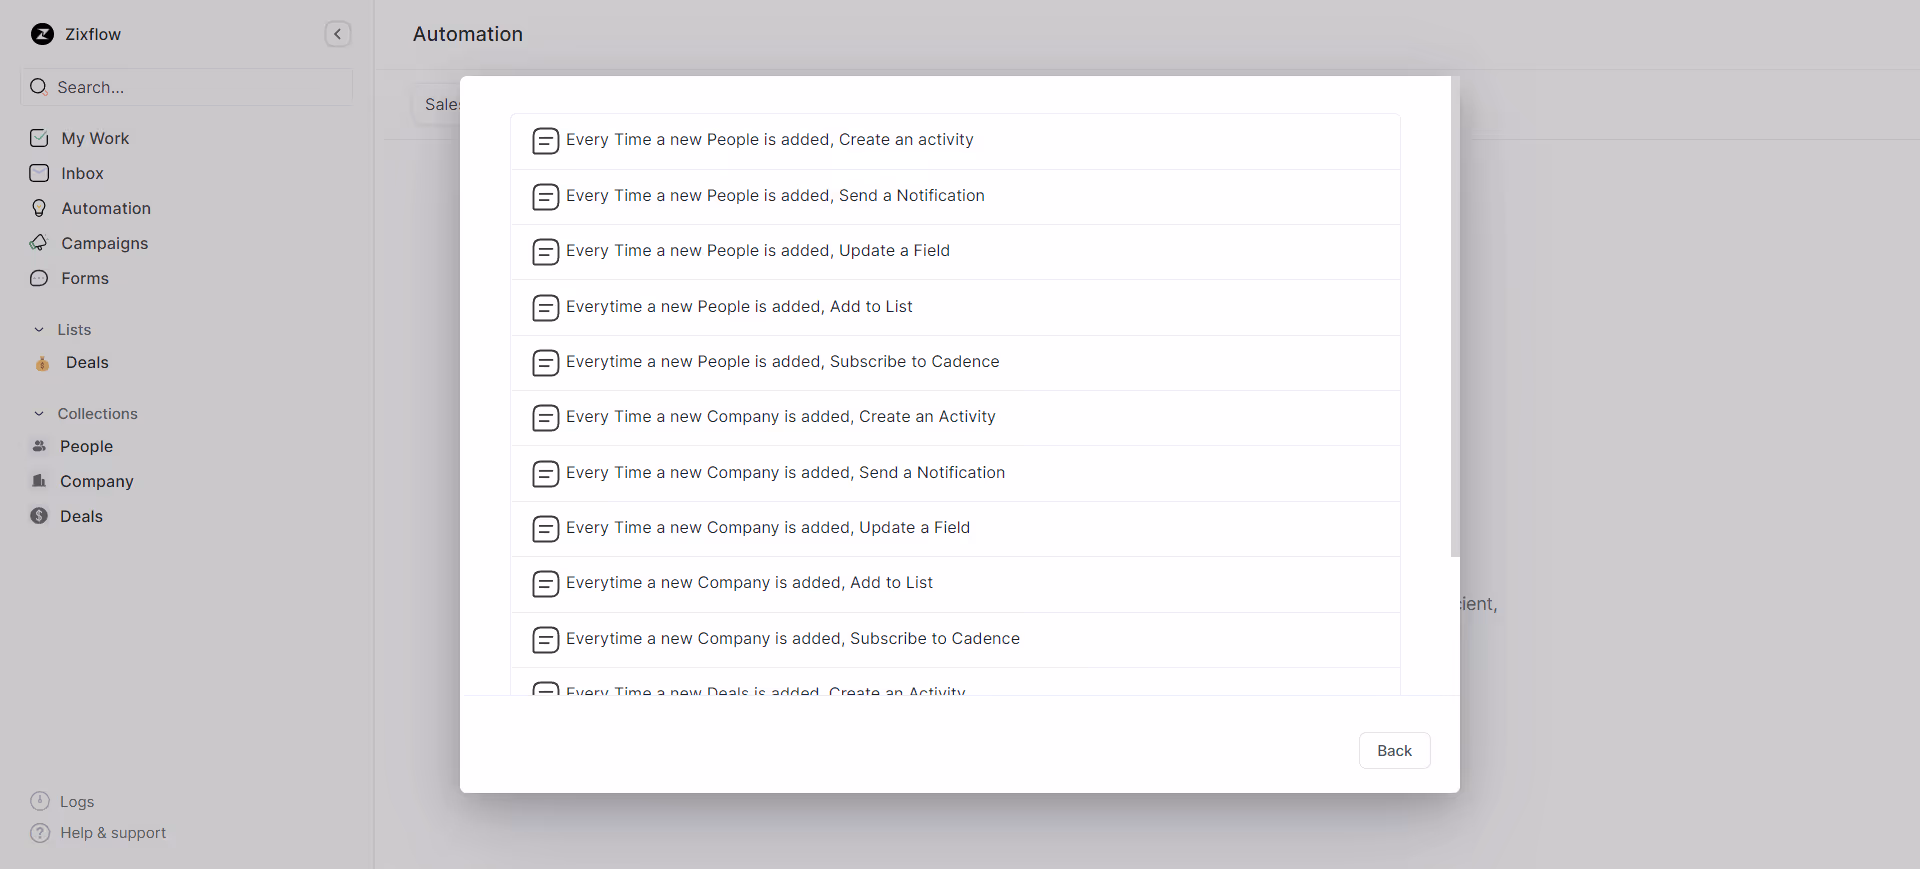Click the Back button in dialog

tap(1394, 751)
